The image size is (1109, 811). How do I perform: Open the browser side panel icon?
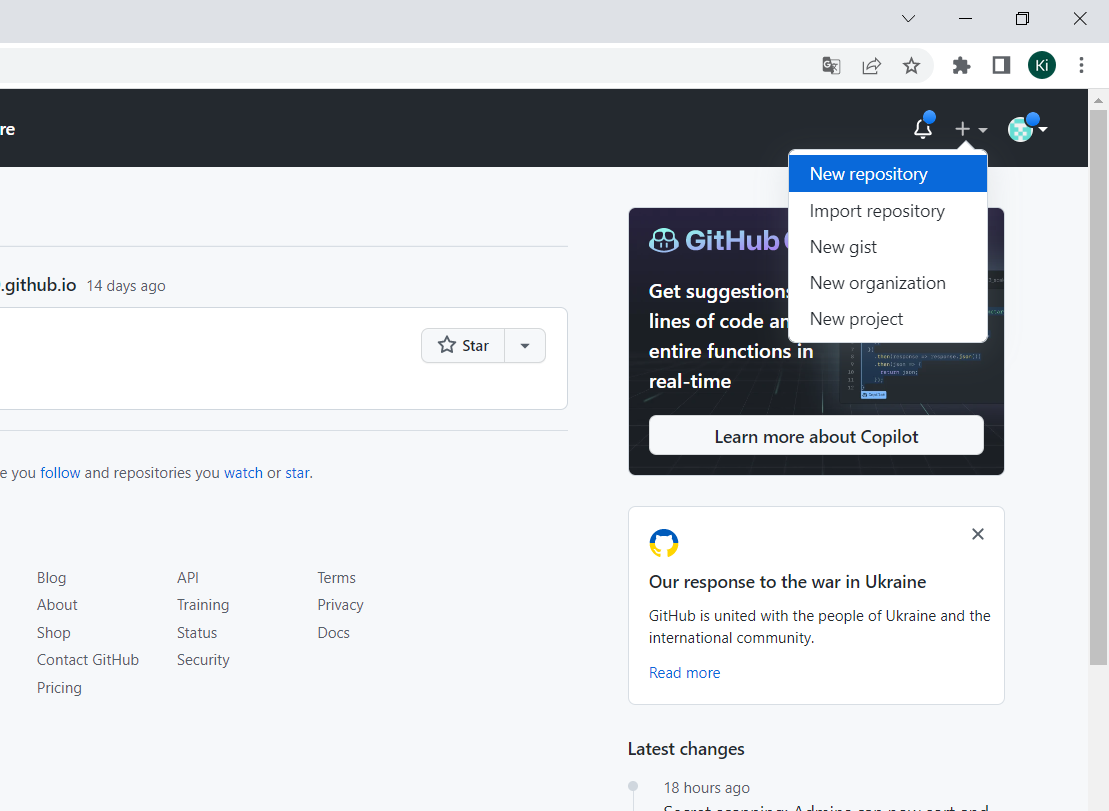(1000, 65)
